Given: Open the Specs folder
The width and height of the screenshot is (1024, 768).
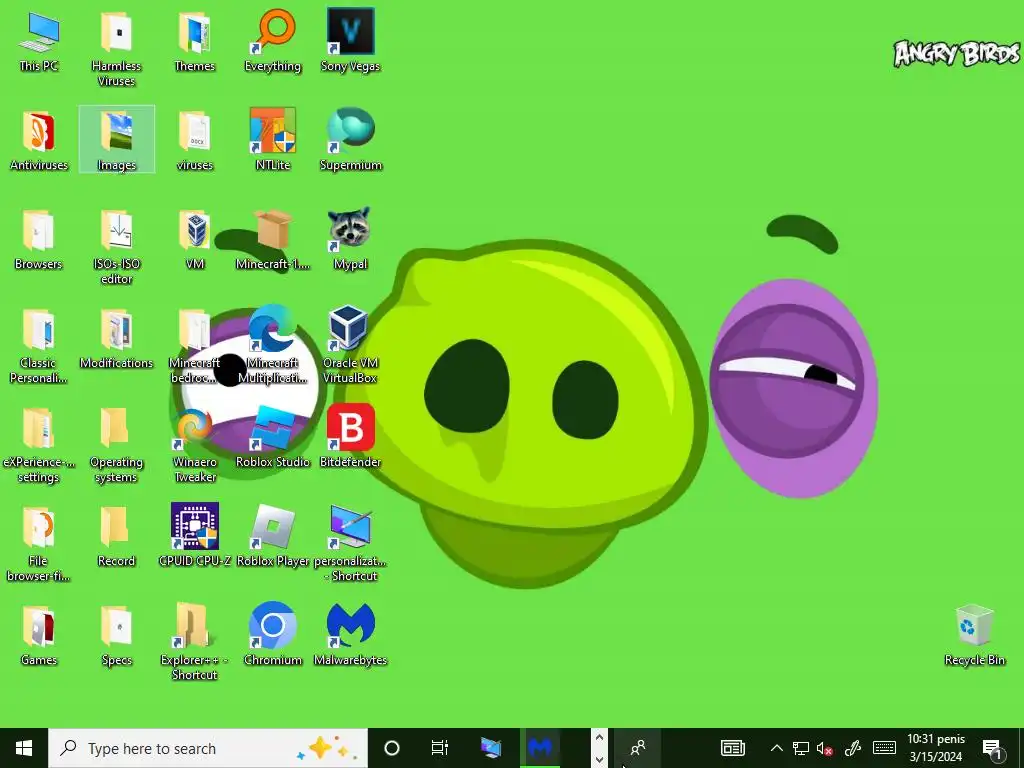Looking at the screenshot, I should 116,635.
